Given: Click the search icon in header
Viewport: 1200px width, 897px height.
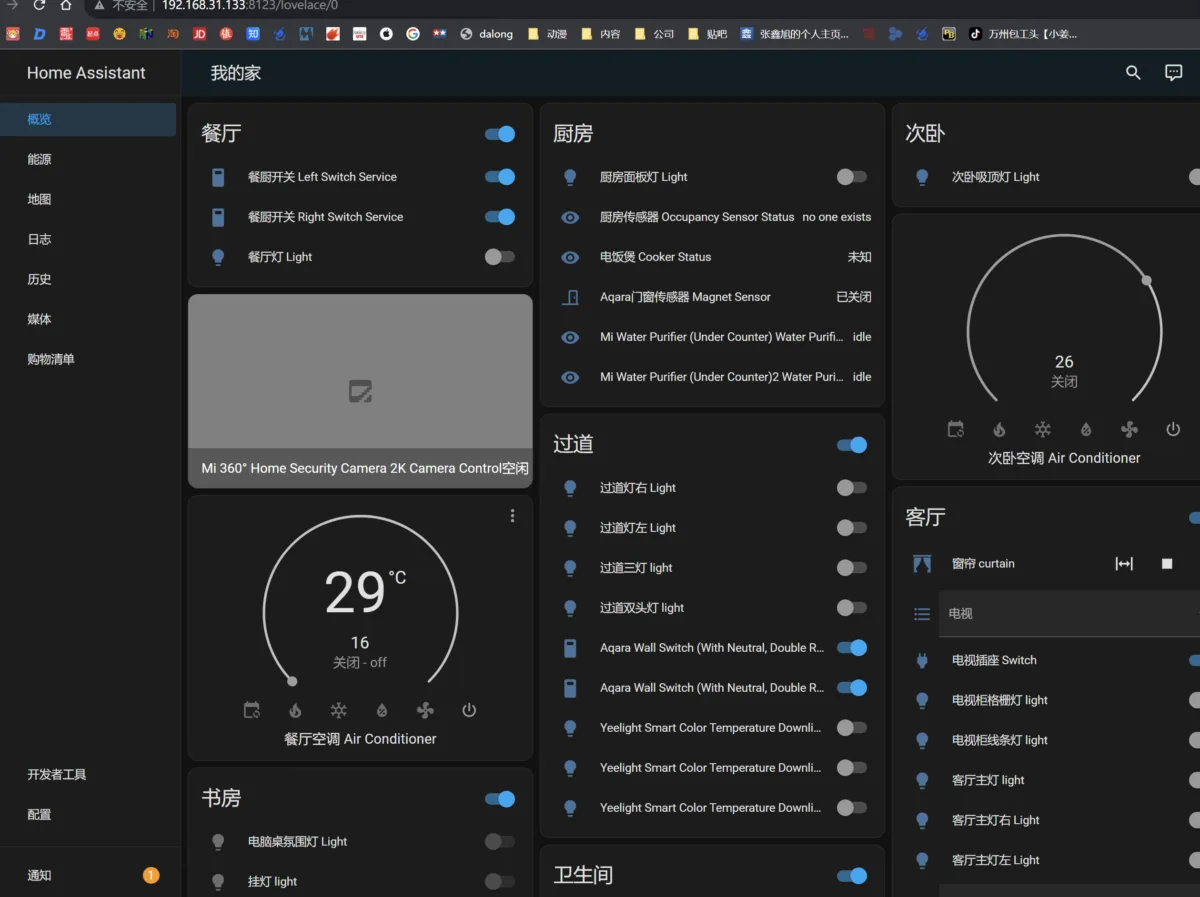Looking at the screenshot, I should click(x=1133, y=73).
